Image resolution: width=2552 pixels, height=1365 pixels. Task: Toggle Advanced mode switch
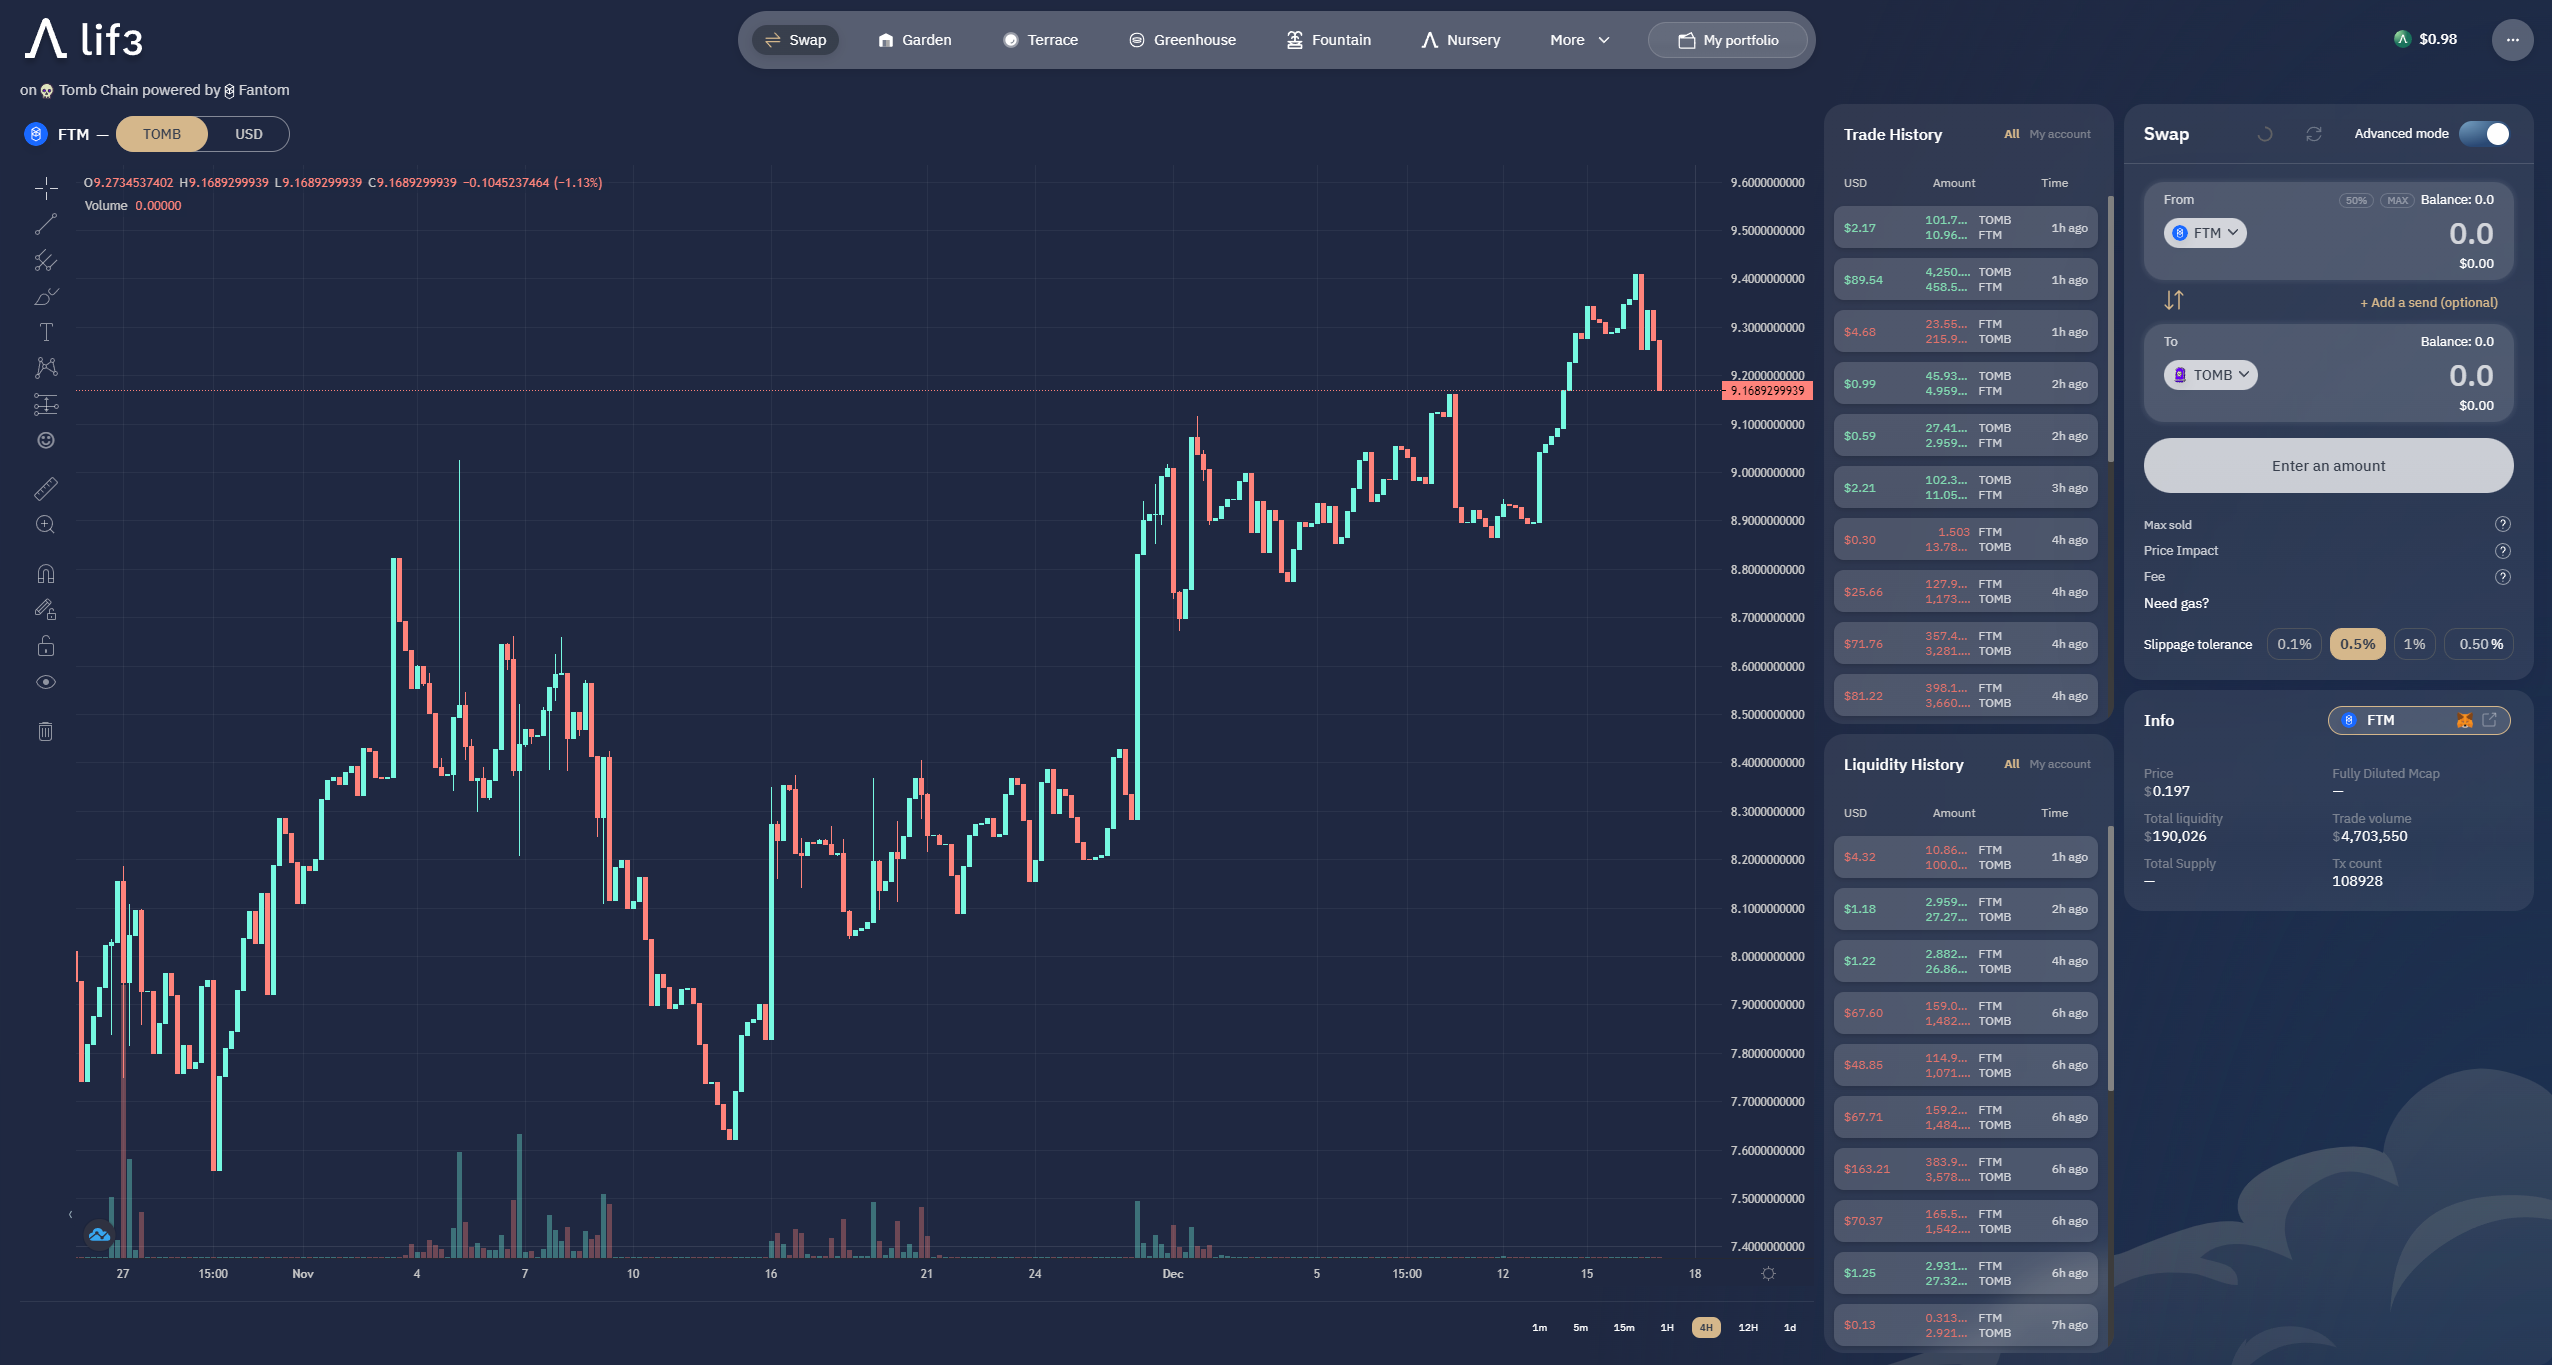click(x=2485, y=134)
